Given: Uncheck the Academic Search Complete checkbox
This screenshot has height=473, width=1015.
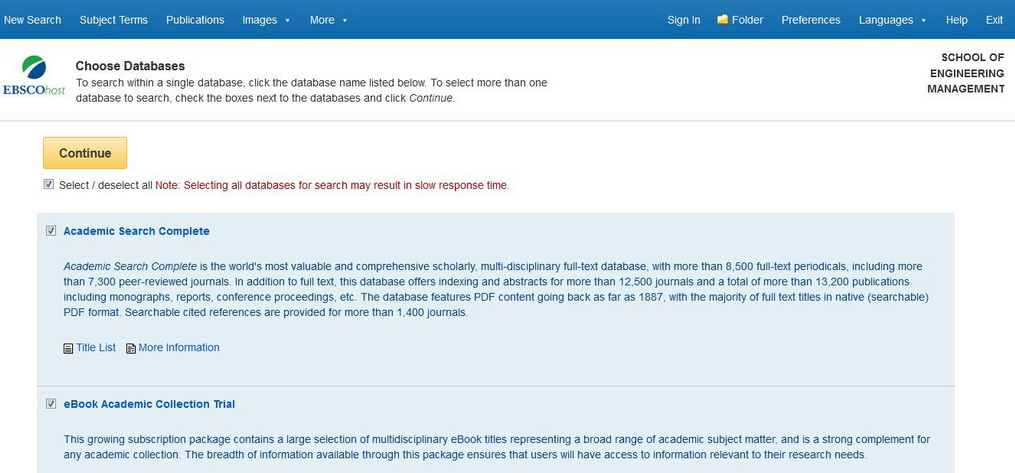Looking at the screenshot, I should [51, 231].
